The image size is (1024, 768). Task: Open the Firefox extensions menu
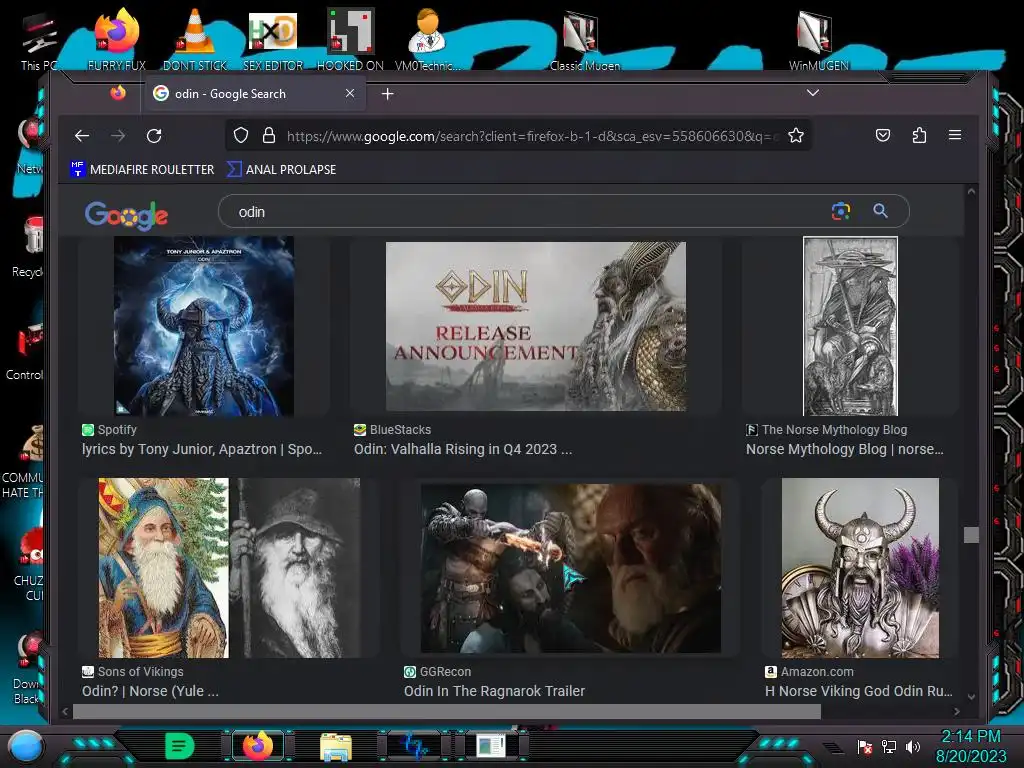click(x=919, y=135)
